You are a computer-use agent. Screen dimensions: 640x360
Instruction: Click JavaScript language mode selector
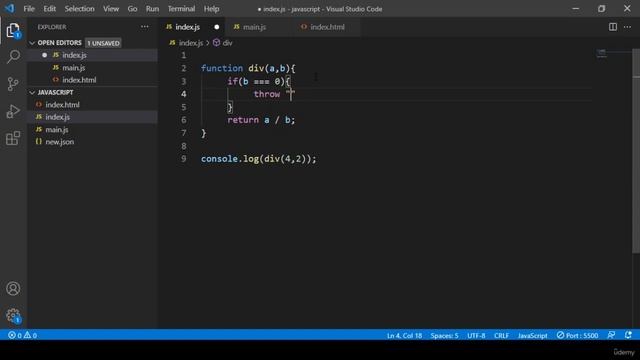click(x=533, y=335)
